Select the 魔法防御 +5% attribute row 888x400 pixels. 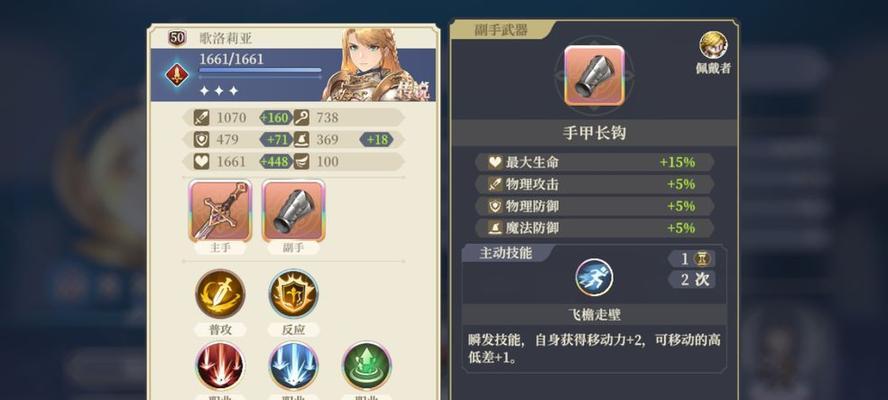pyautogui.click(x=594, y=228)
